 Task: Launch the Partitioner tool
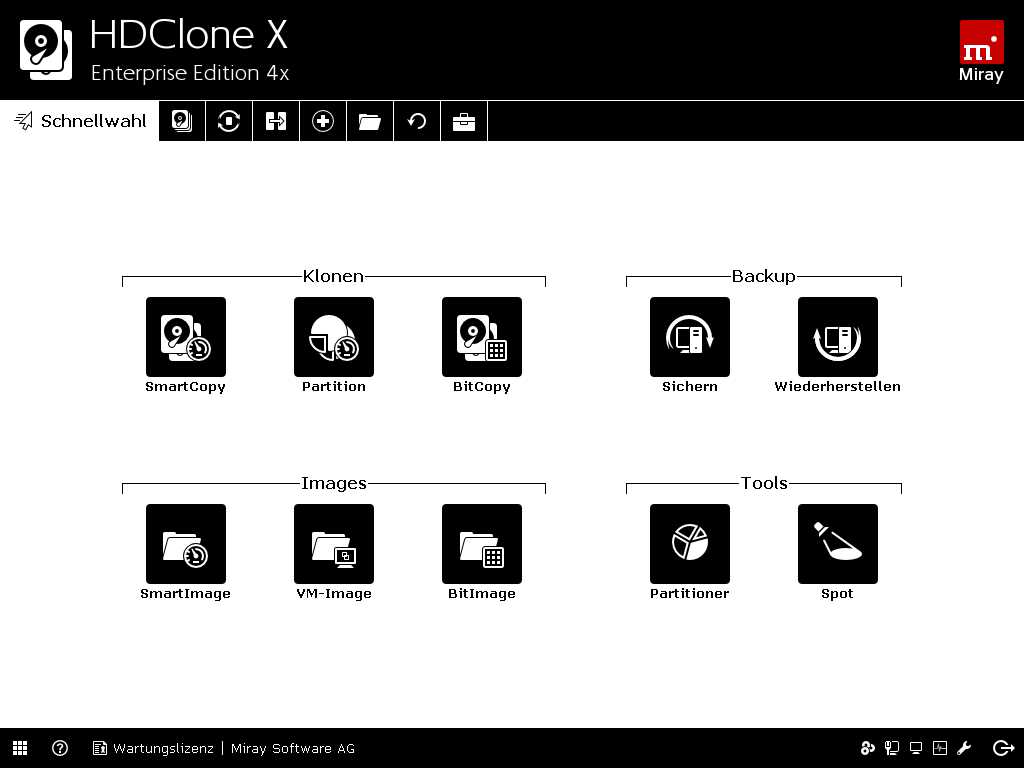[690, 544]
